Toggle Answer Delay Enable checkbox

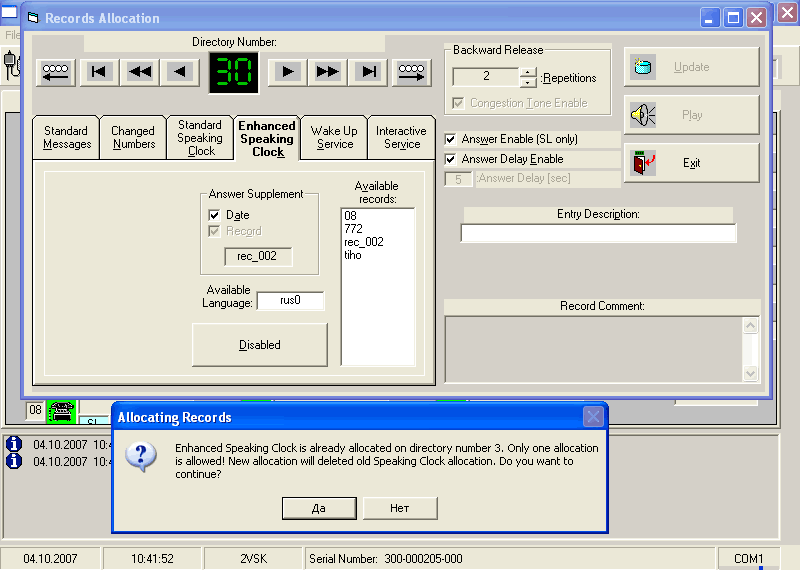(451, 160)
